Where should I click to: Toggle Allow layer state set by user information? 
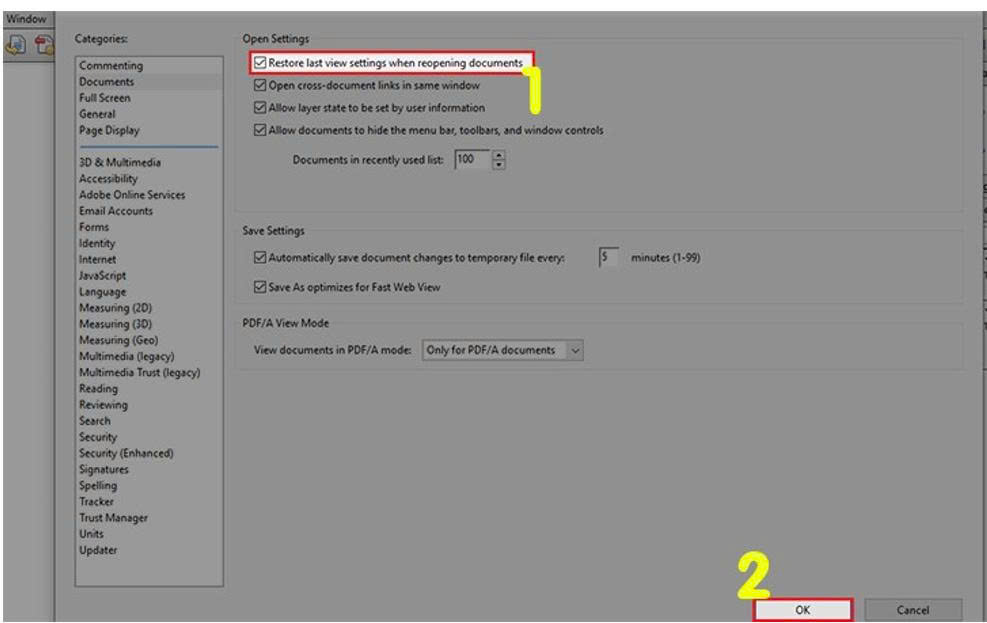(260, 108)
